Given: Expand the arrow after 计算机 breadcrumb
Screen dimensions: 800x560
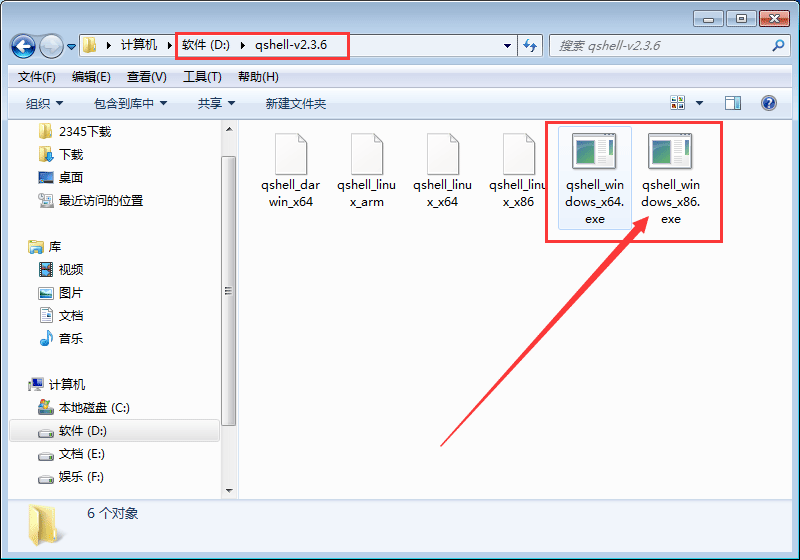Looking at the screenshot, I should pos(169,45).
